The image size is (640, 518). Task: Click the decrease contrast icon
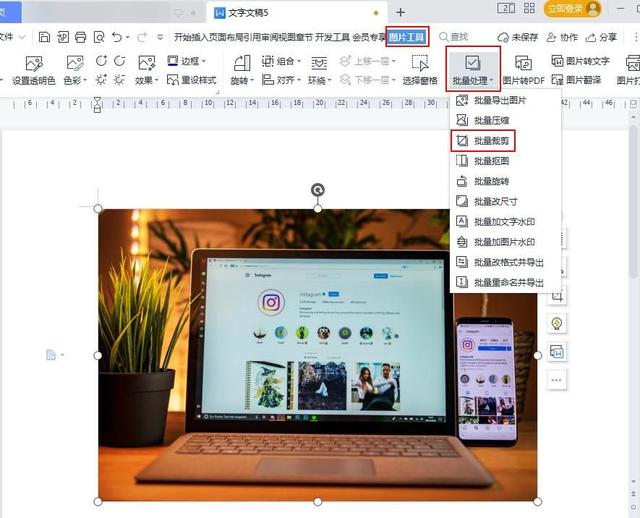[x=120, y=61]
